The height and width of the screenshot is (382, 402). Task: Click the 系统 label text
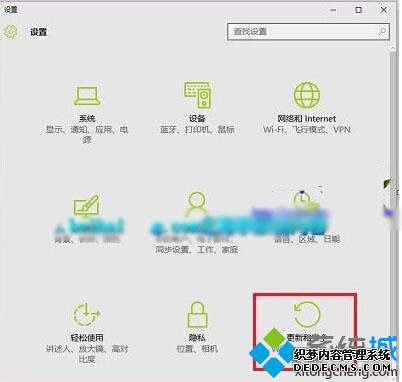[87, 118]
